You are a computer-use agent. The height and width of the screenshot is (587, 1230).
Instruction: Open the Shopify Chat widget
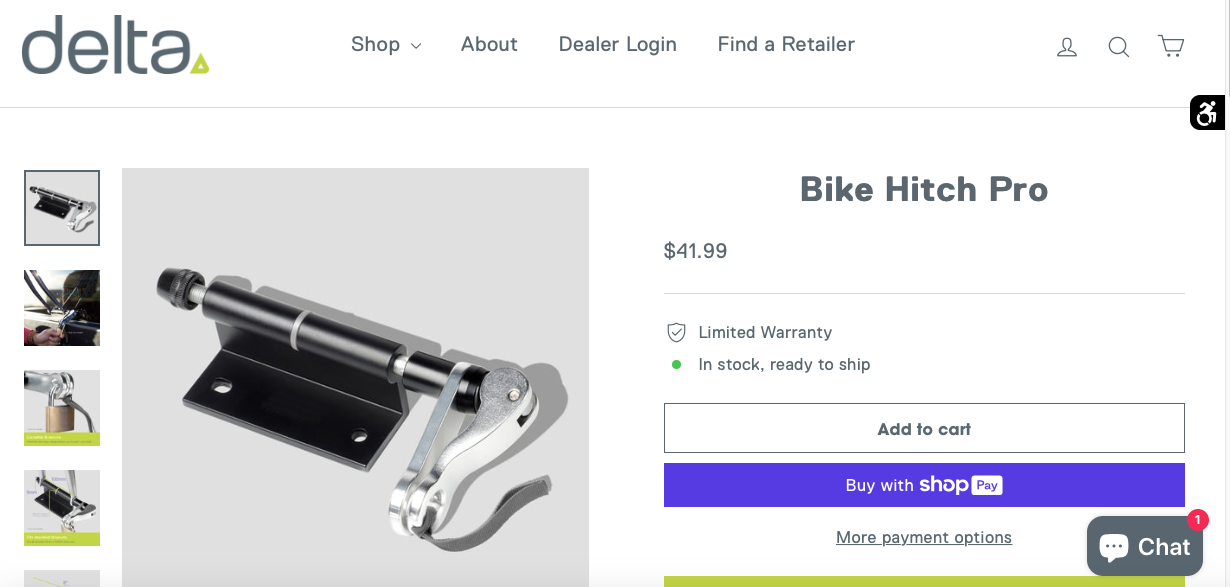tap(1144, 546)
